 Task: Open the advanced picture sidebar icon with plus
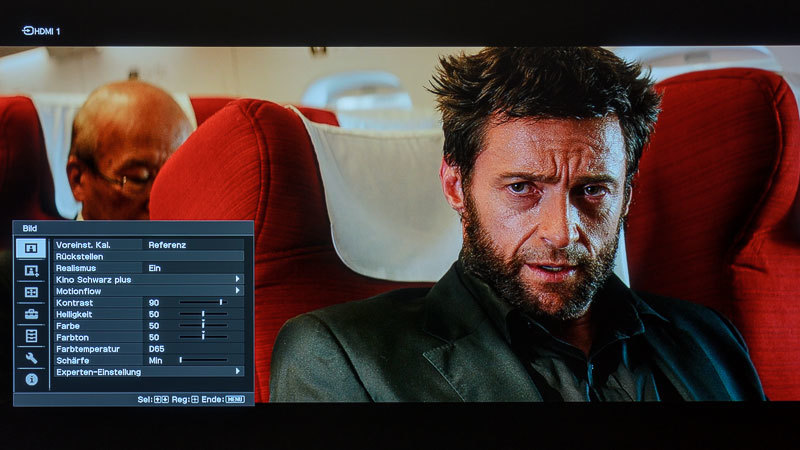(31, 270)
